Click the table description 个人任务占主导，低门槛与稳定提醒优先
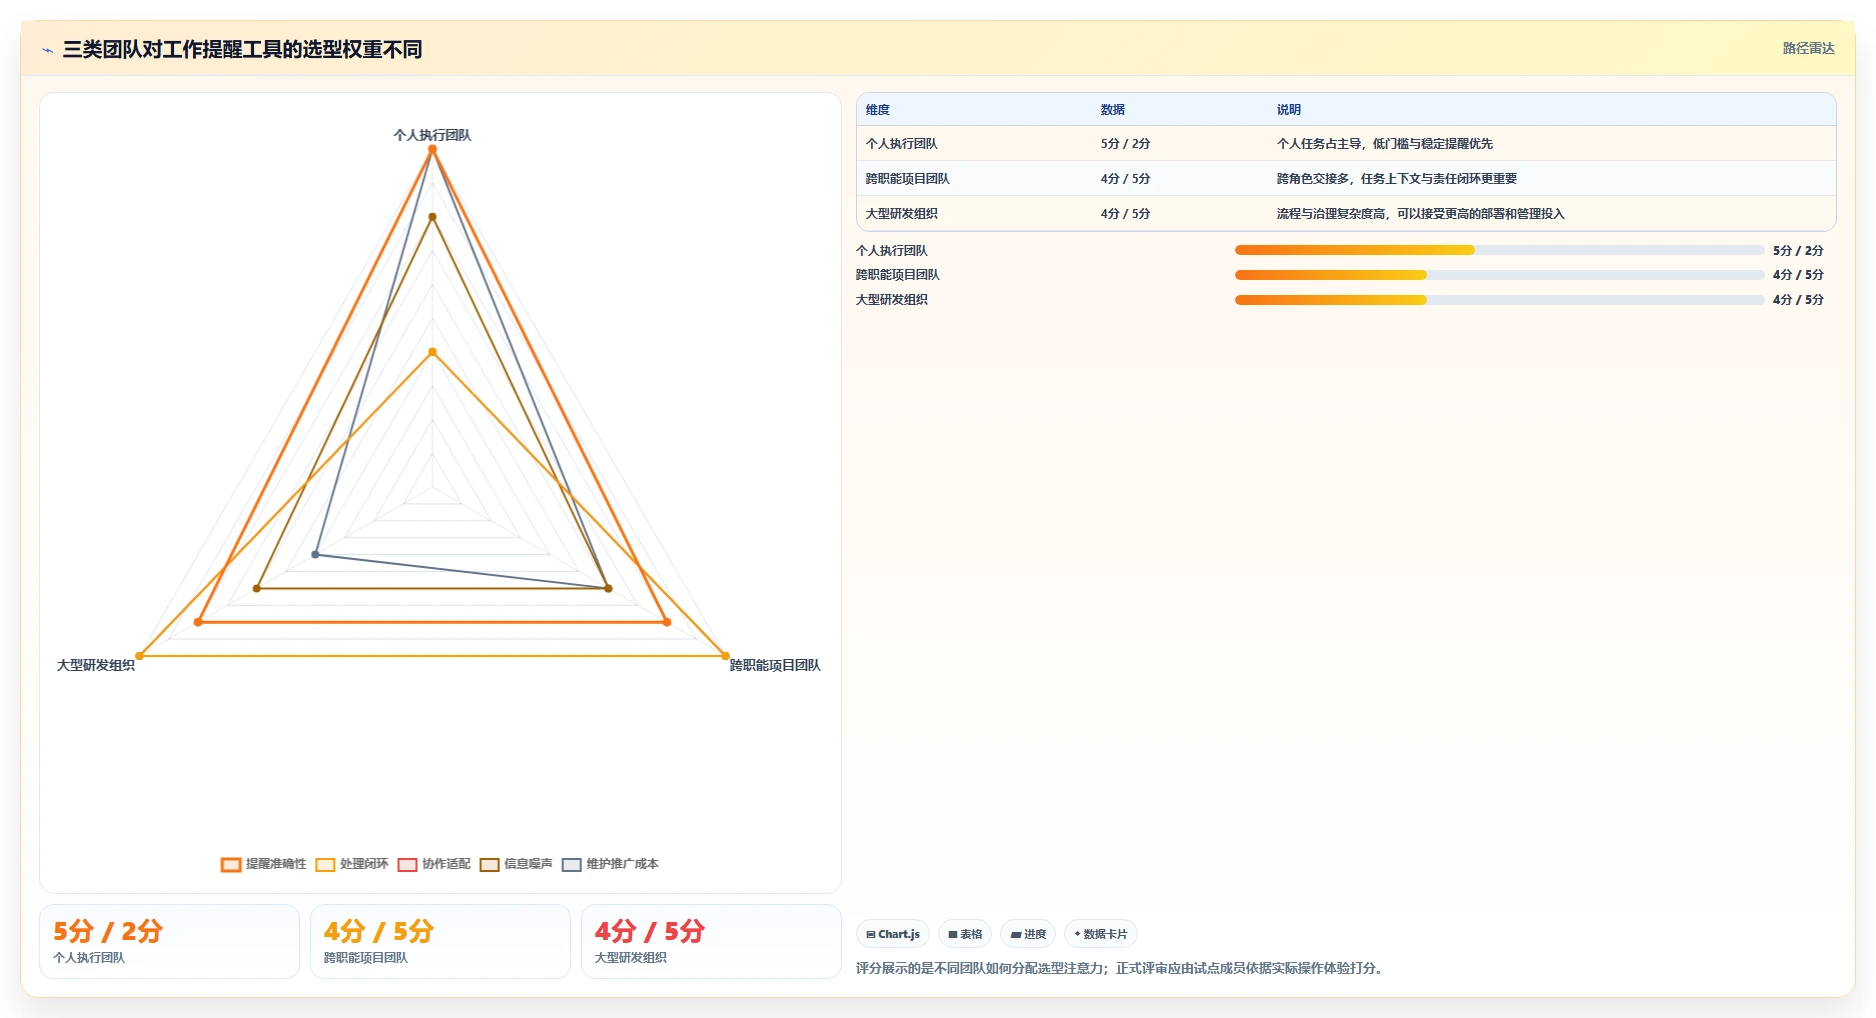The width and height of the screenshot is (1876, 1018). [1384, 144]
